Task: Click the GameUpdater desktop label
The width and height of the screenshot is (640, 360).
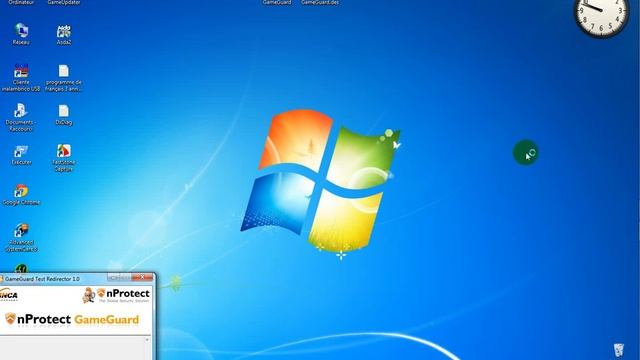Action: pos(64,2)
